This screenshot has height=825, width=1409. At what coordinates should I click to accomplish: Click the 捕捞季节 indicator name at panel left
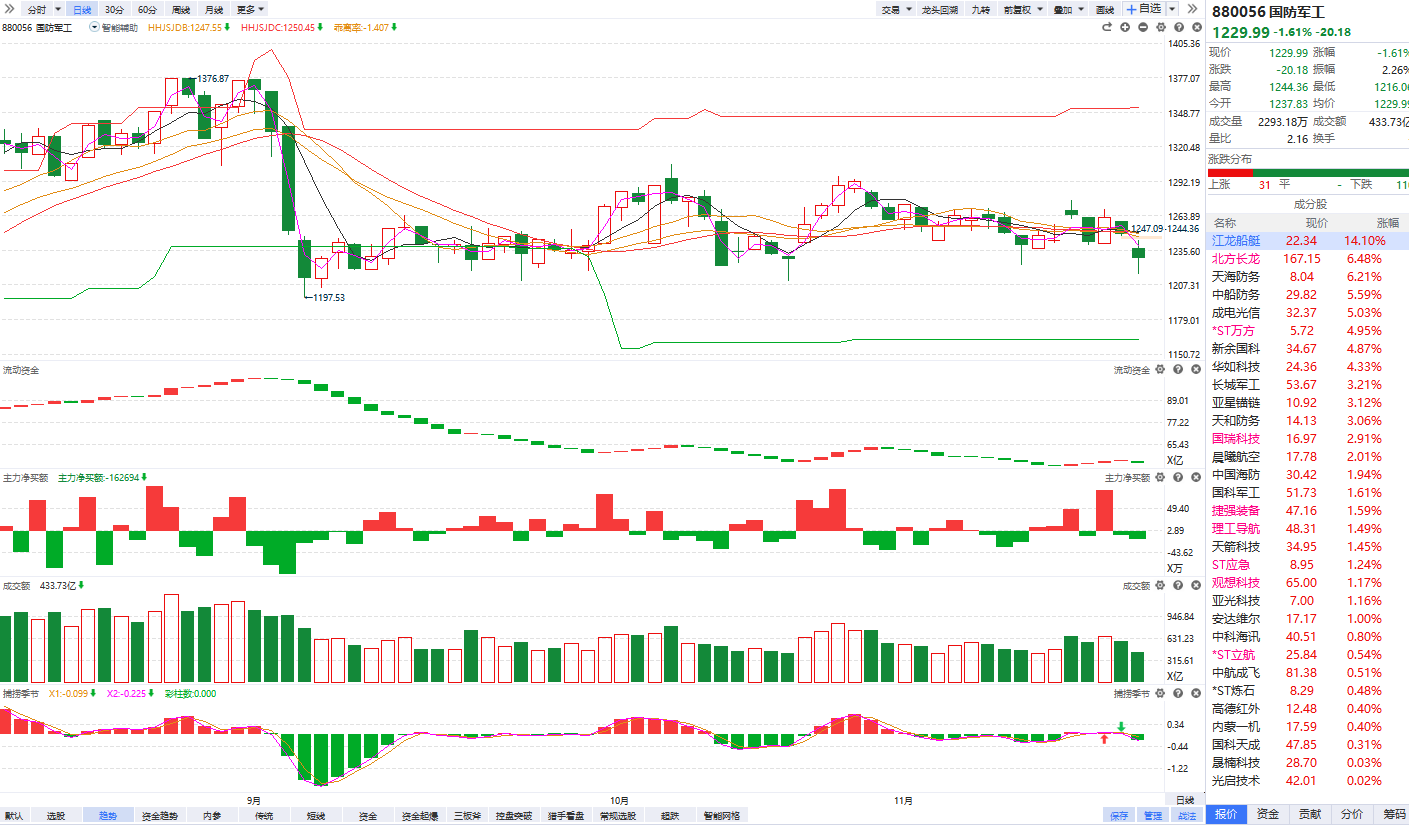[21, 693]
